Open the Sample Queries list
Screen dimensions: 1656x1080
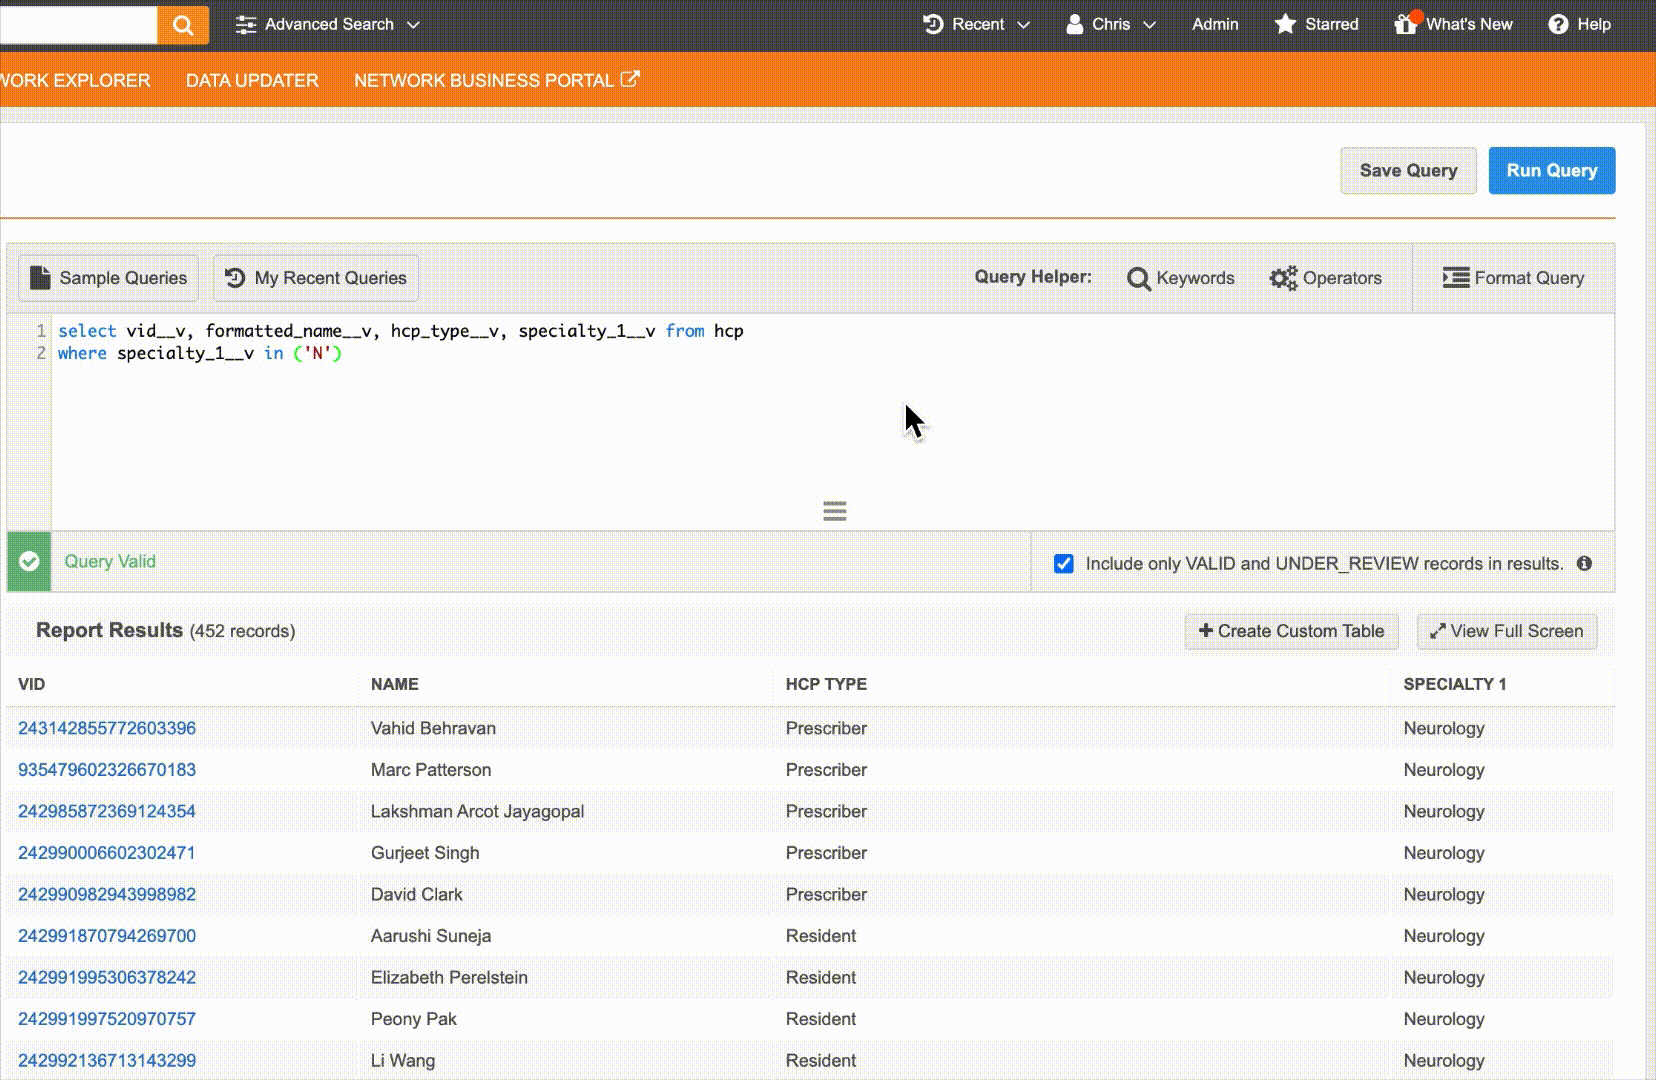click(x=108, y=278)
